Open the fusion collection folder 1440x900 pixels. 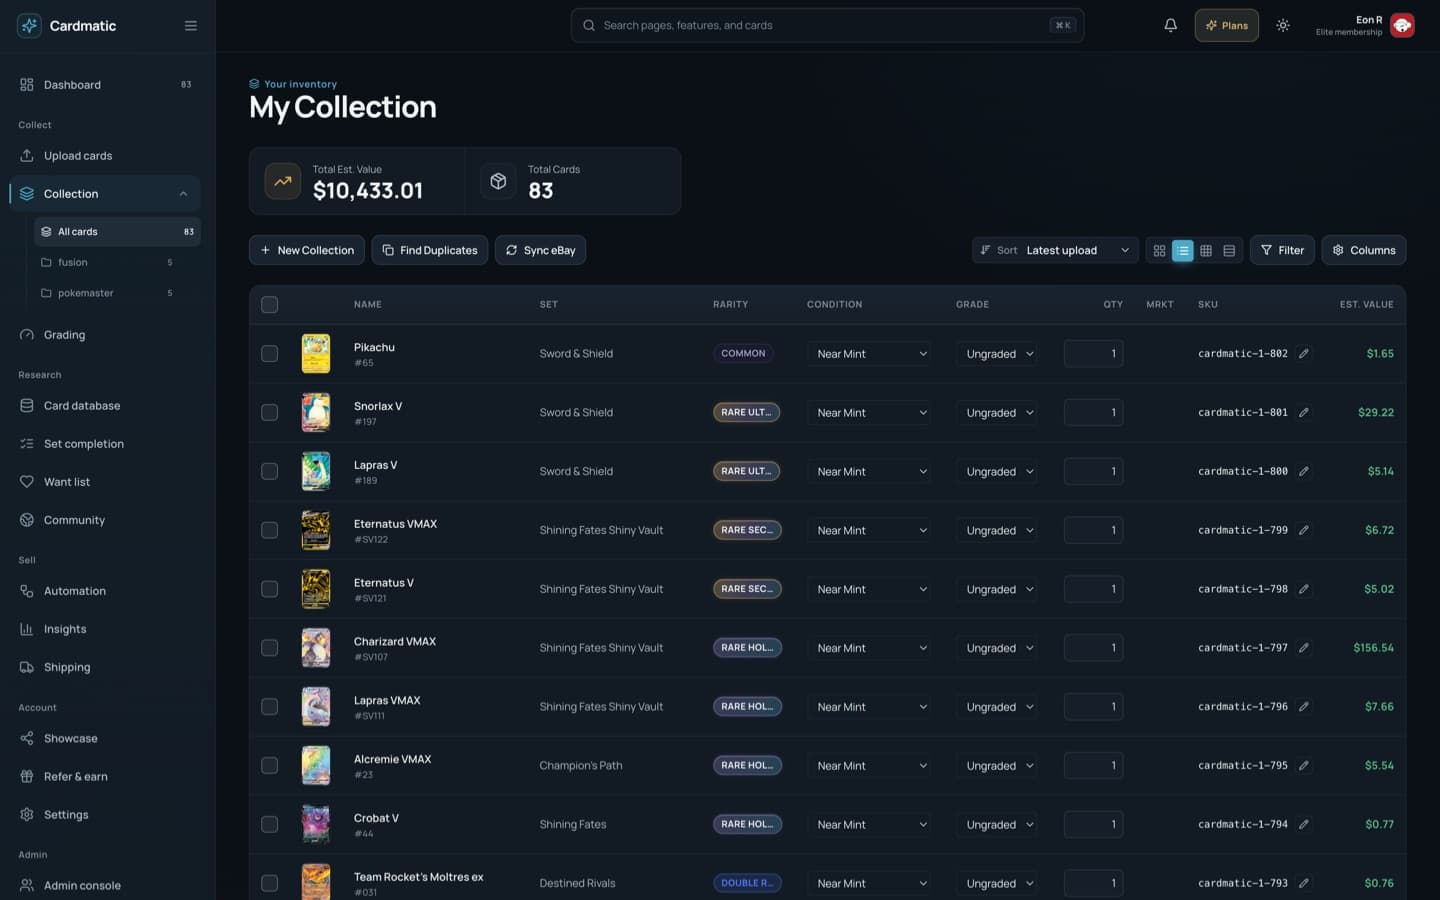[x=117, y=263]
